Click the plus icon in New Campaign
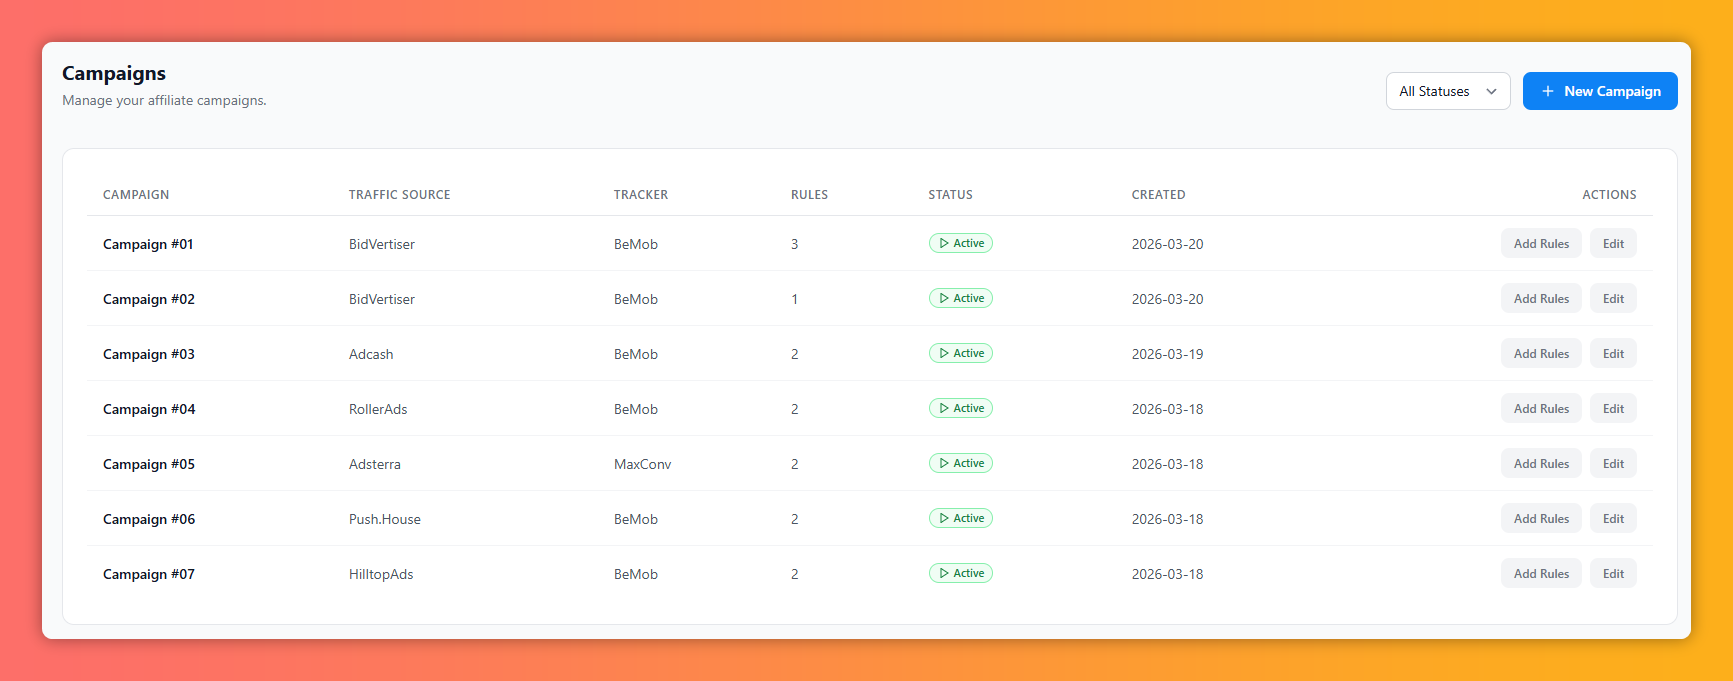This screenshot has width=1733, height=681. point(1547,91)
